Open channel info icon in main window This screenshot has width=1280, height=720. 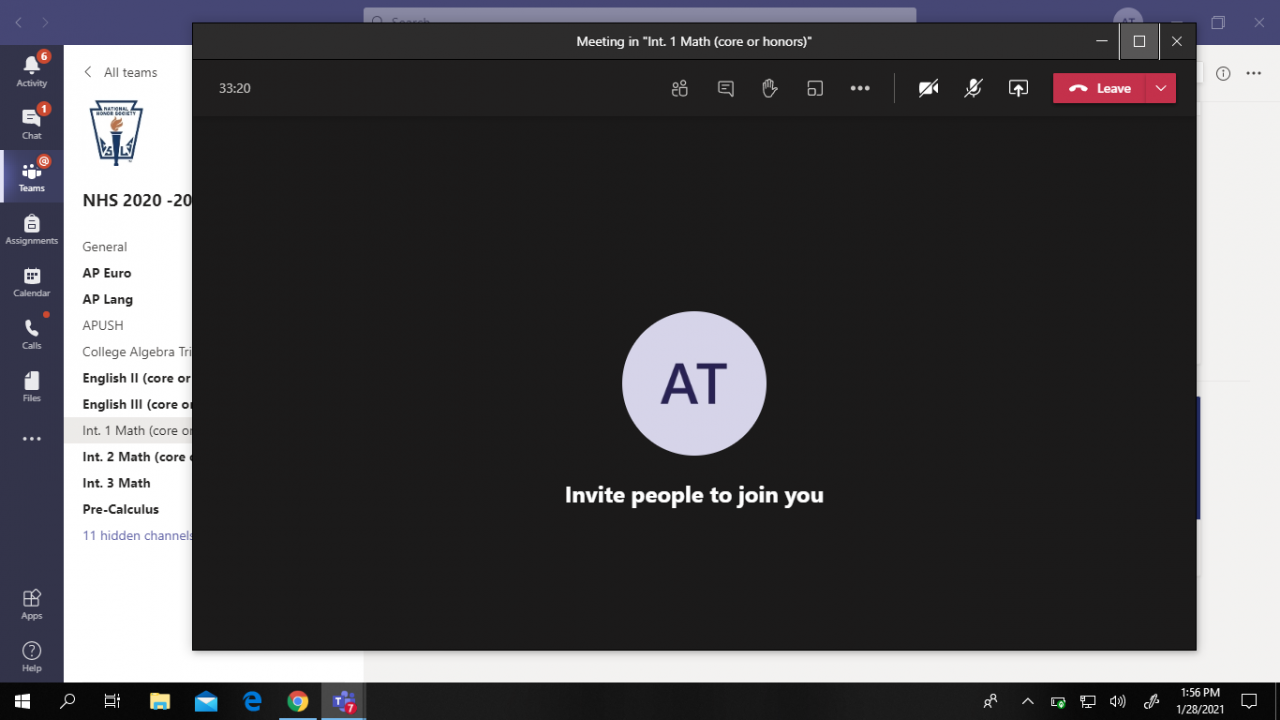coord(1223,73)
